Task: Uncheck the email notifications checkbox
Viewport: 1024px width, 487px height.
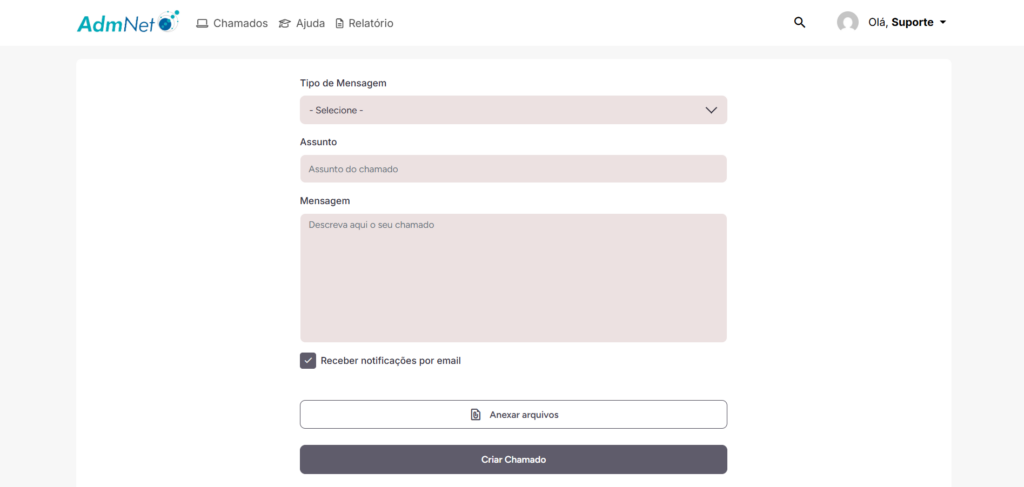Action: pyautogui.click(x=308, y=361)
